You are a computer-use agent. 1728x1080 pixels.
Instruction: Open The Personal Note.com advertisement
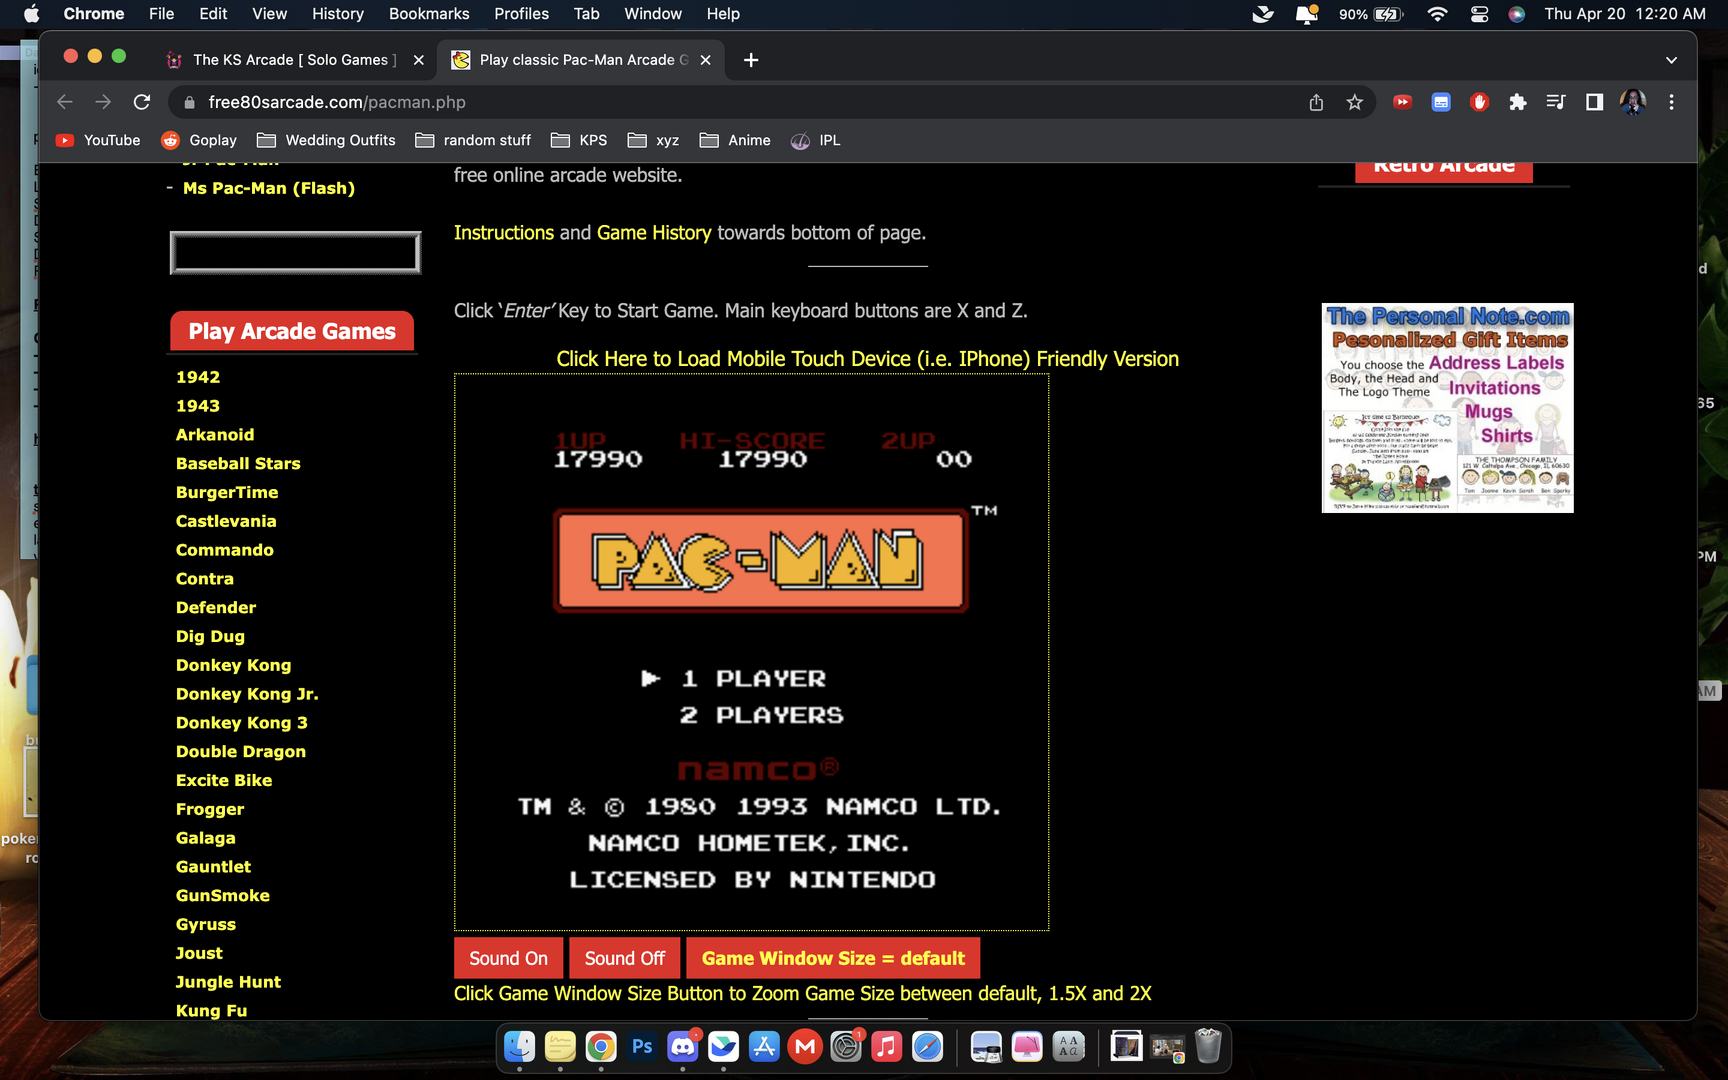1447,408
